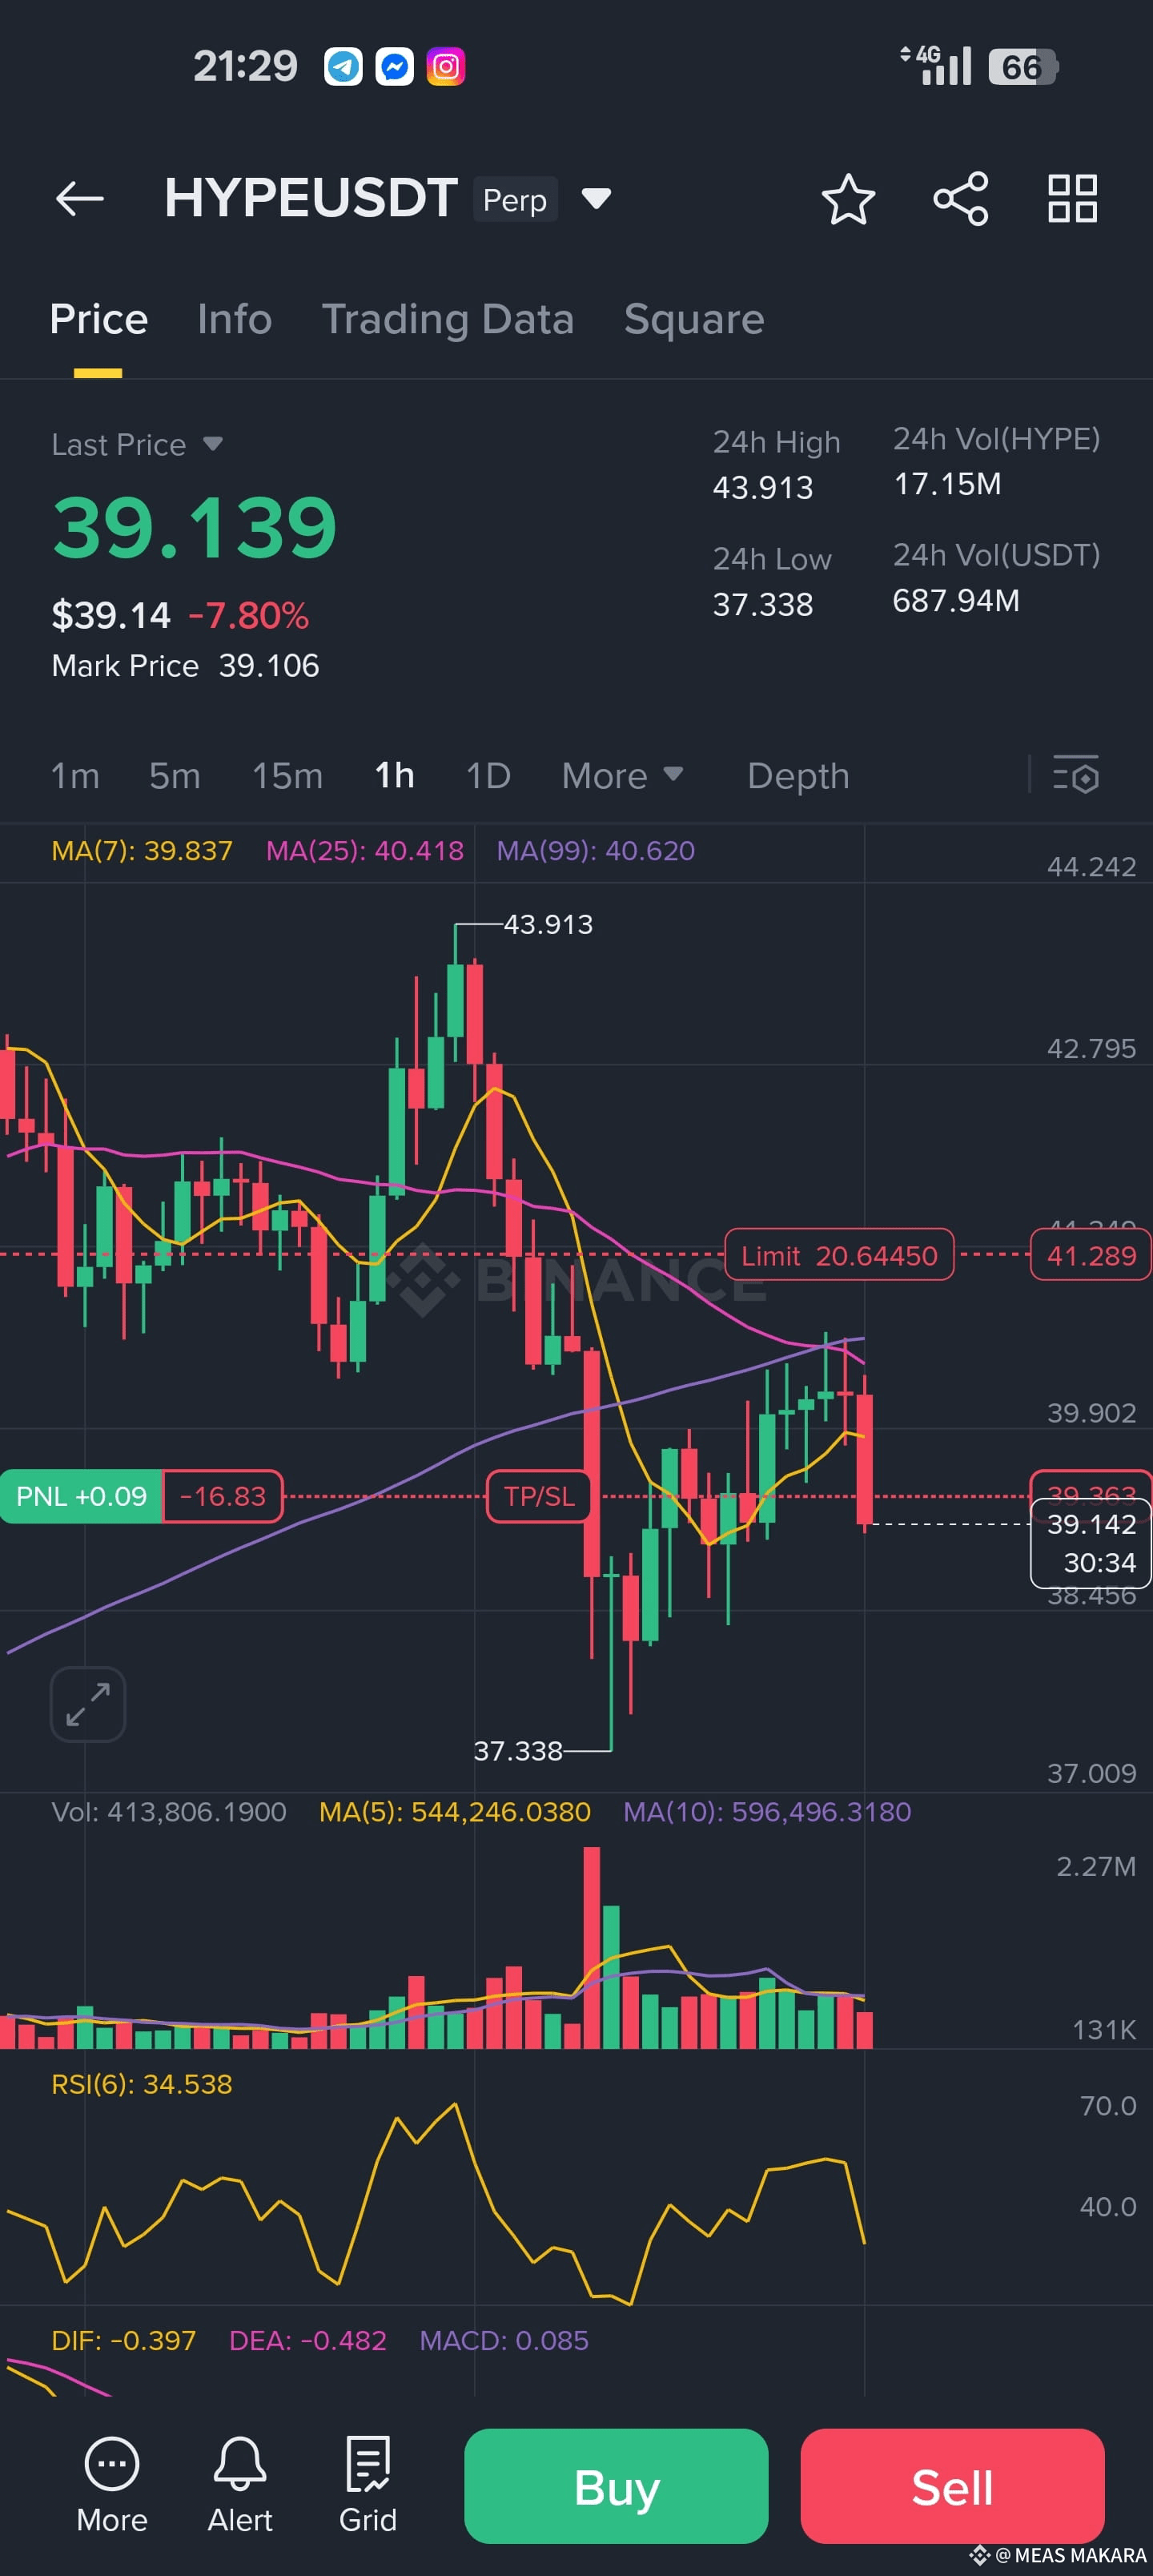Image resolution: width=1153 pixels, height=2576 pixels.
Task: Tap the green Buy button
Action: tap(616, 2486)
